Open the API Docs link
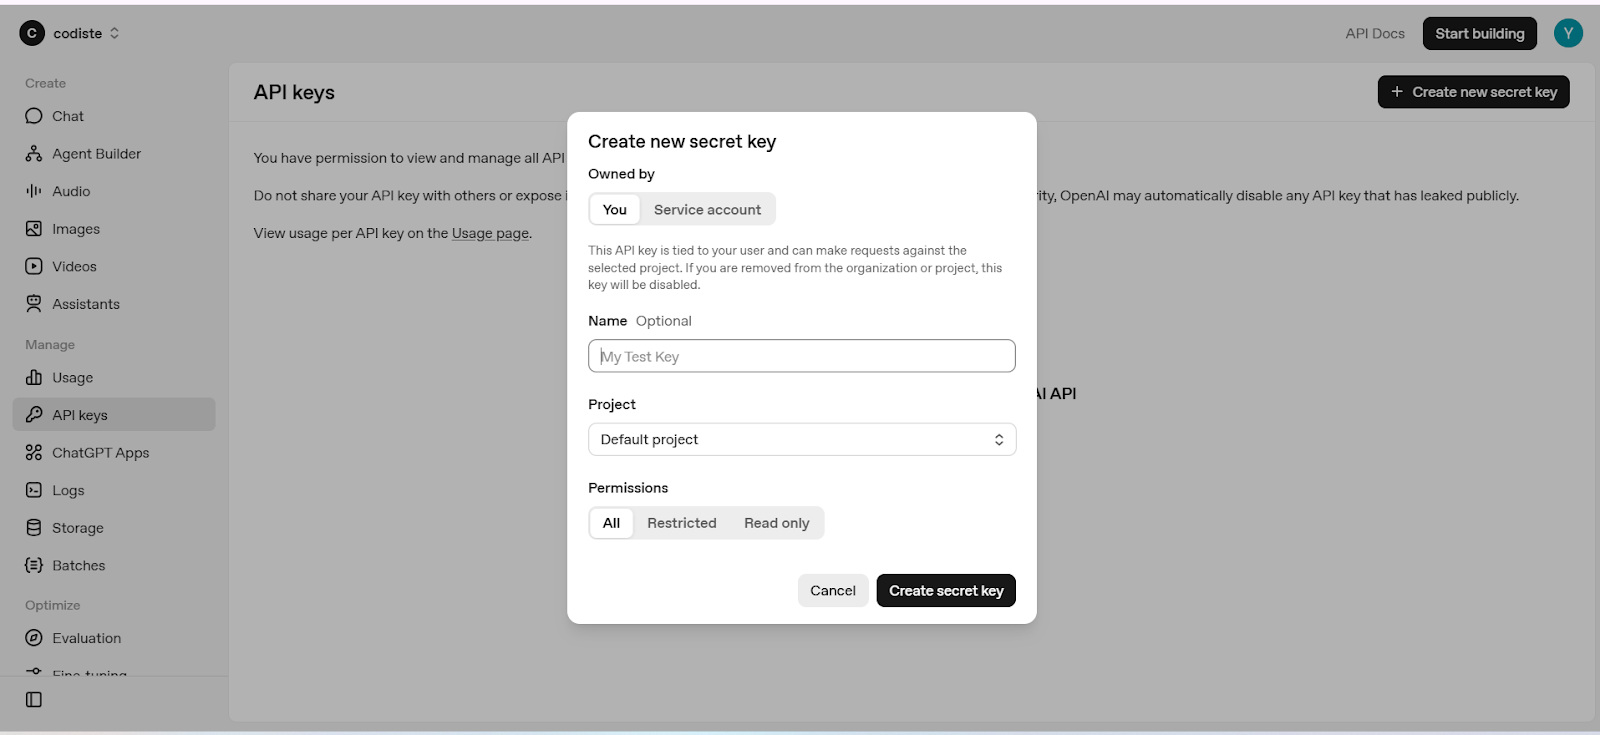The image size is (1600, 735). coord(1374,33)
